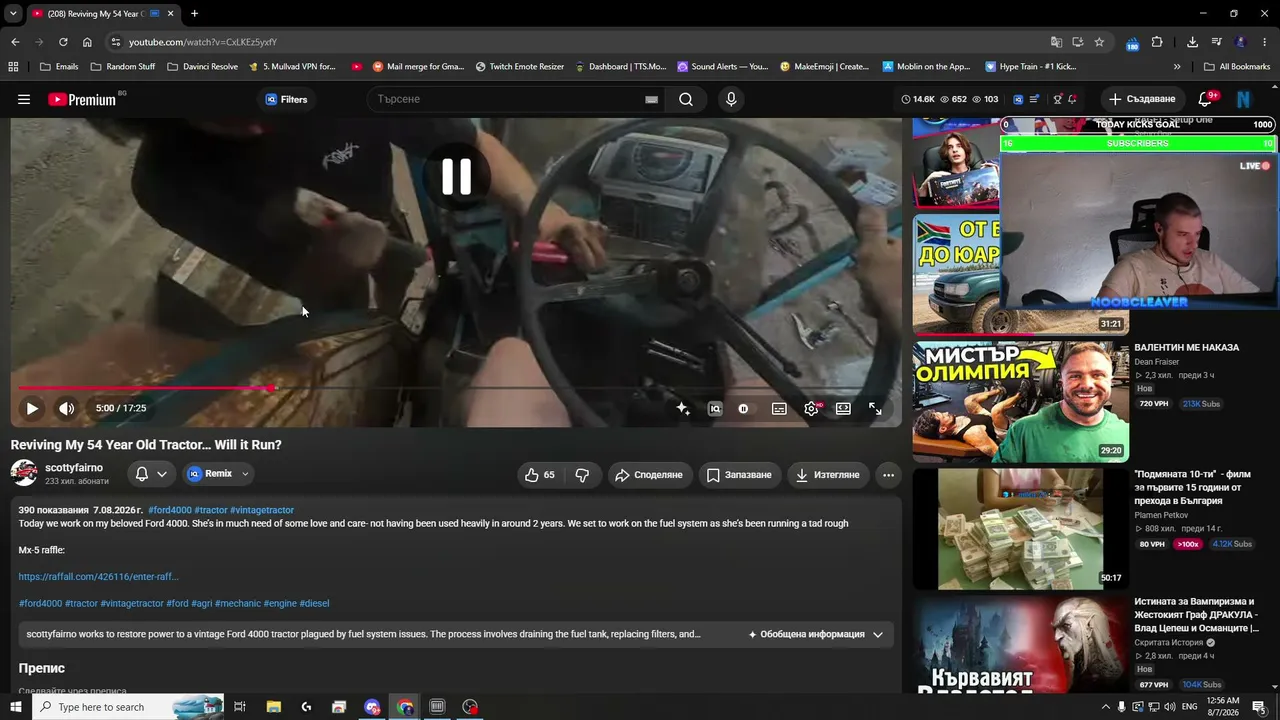The height and width of the screenshot is (720, 1280).
Task: Open YouTube notifications bell
Action: click(x=1205, y=99)
